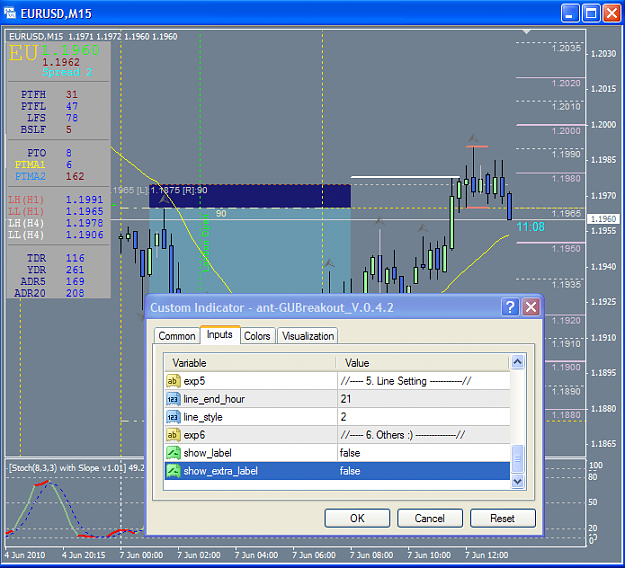Image resolution: width=625 pixels, height=568 pixels.
Task: Click the ADR20 208 reading
Action: tap(49, 293)
